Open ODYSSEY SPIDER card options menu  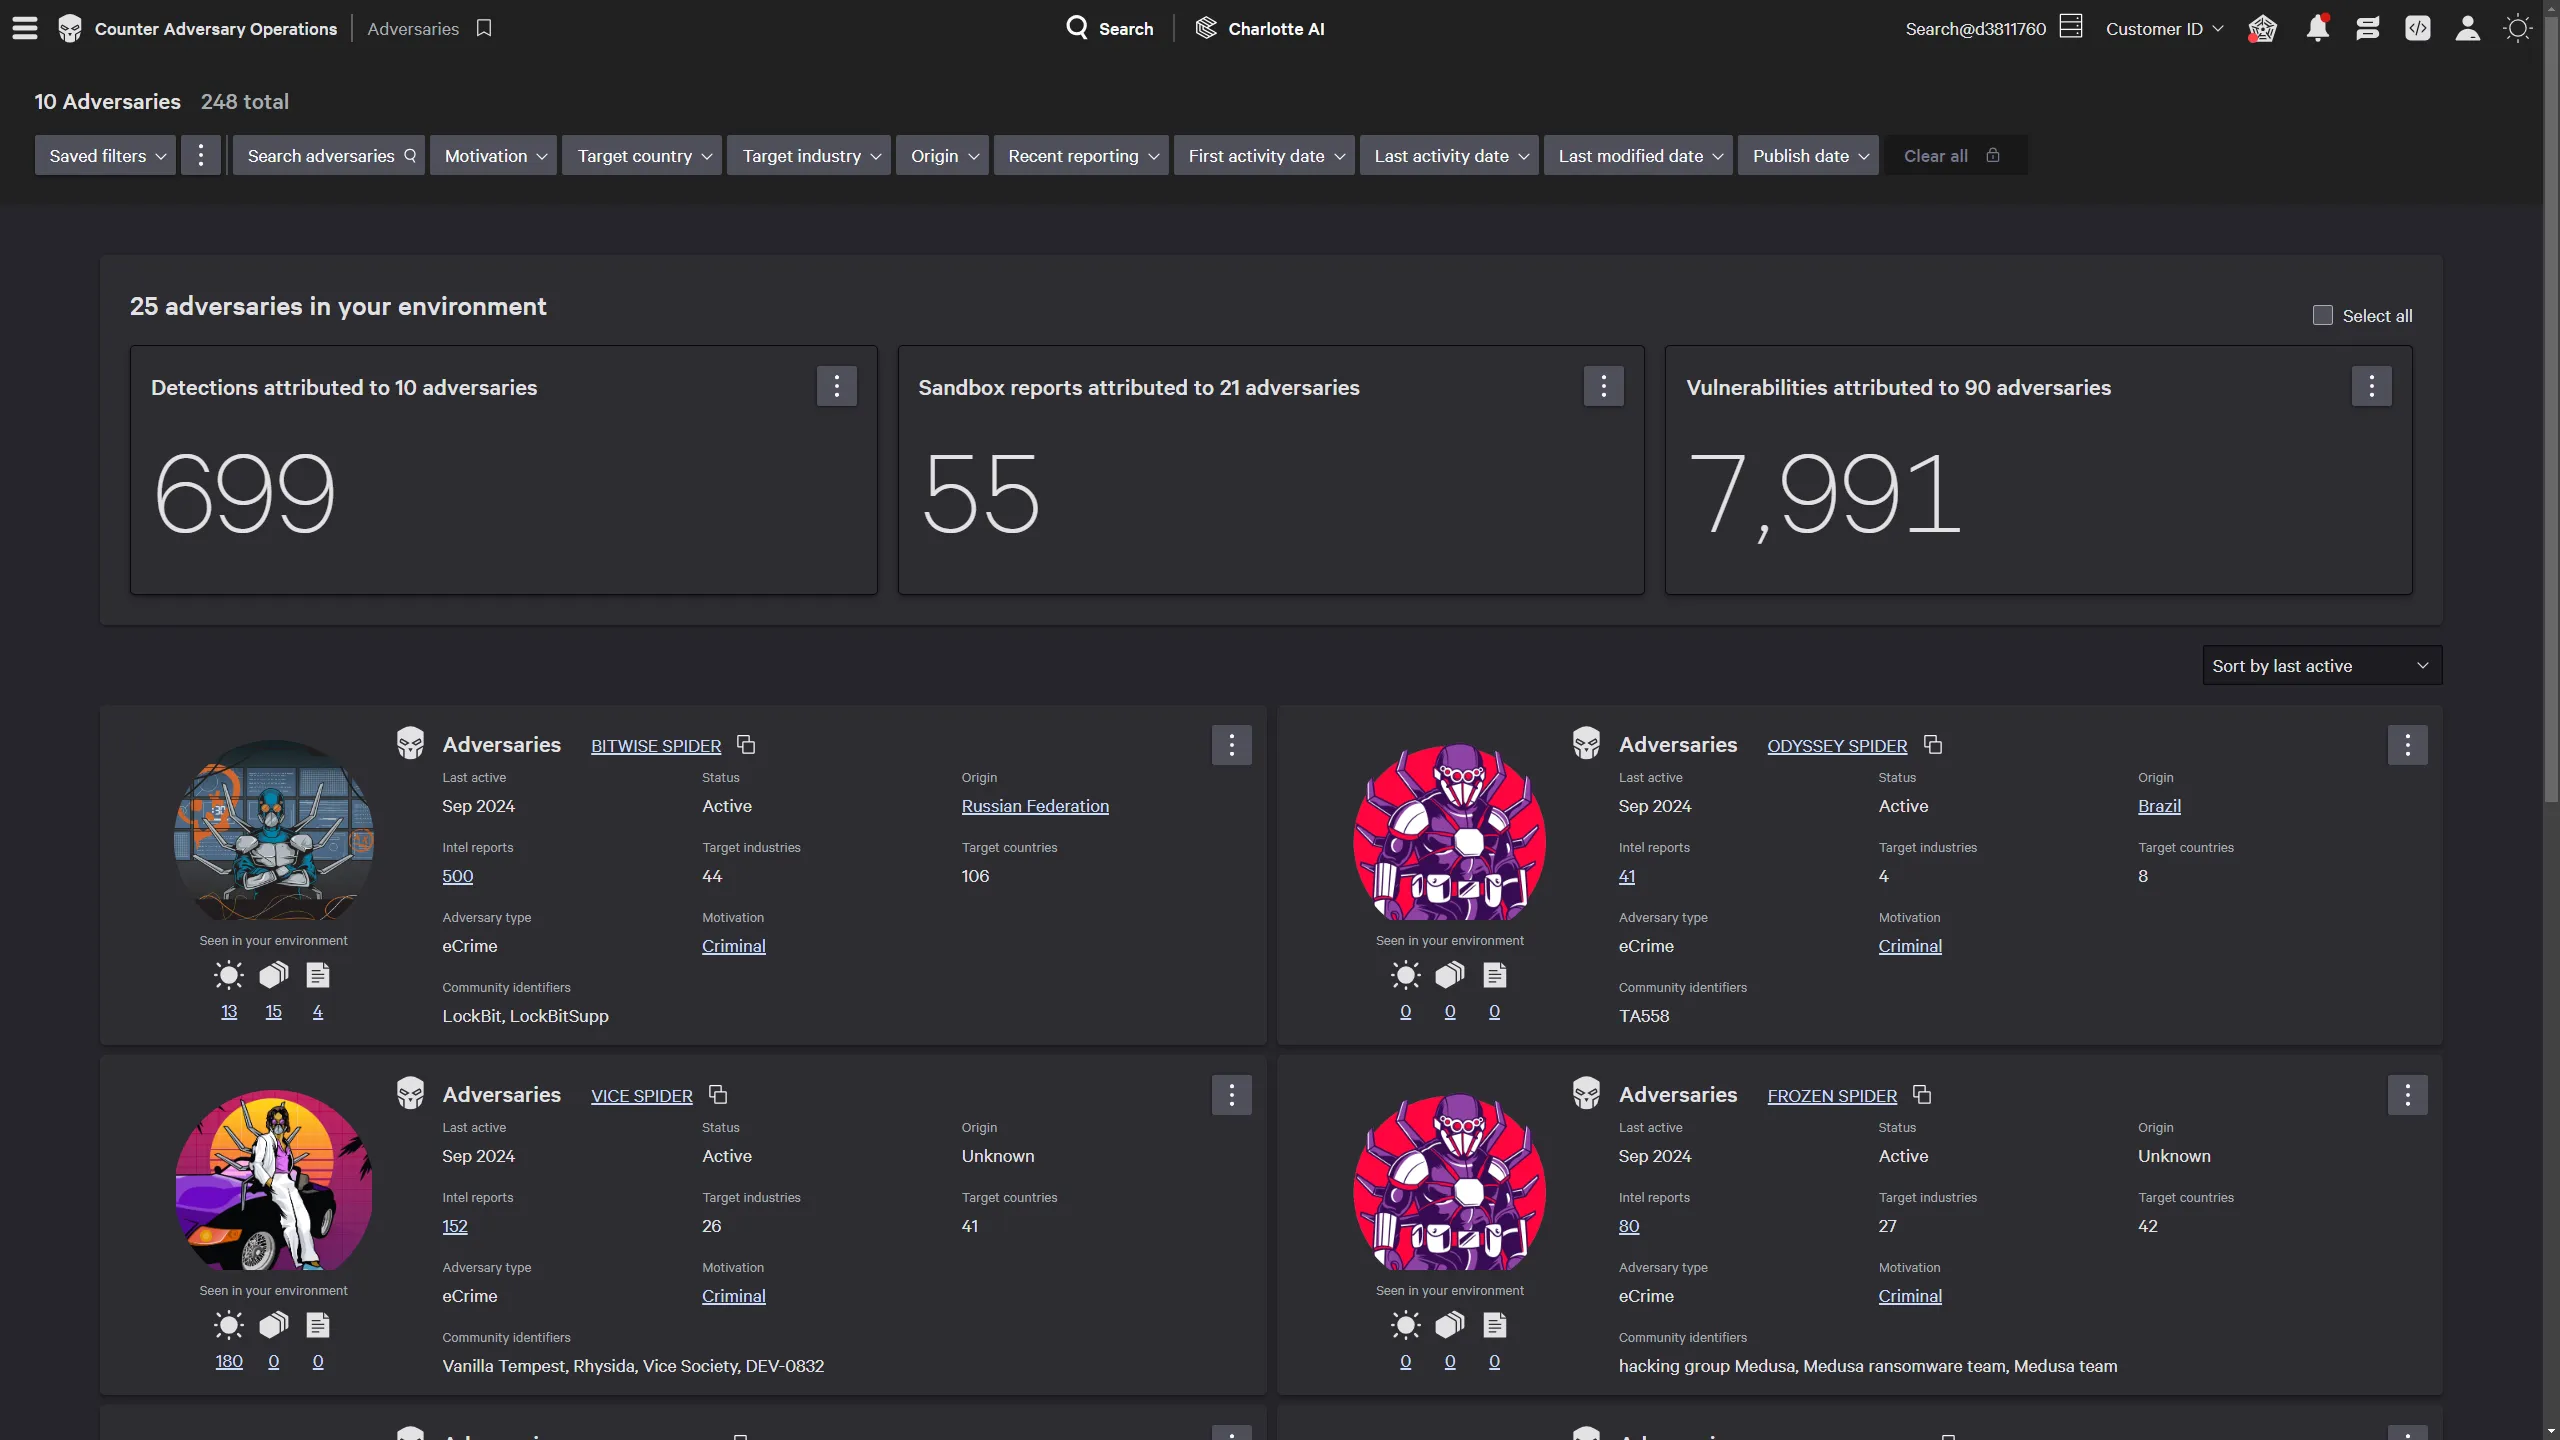click(2408, 745)
